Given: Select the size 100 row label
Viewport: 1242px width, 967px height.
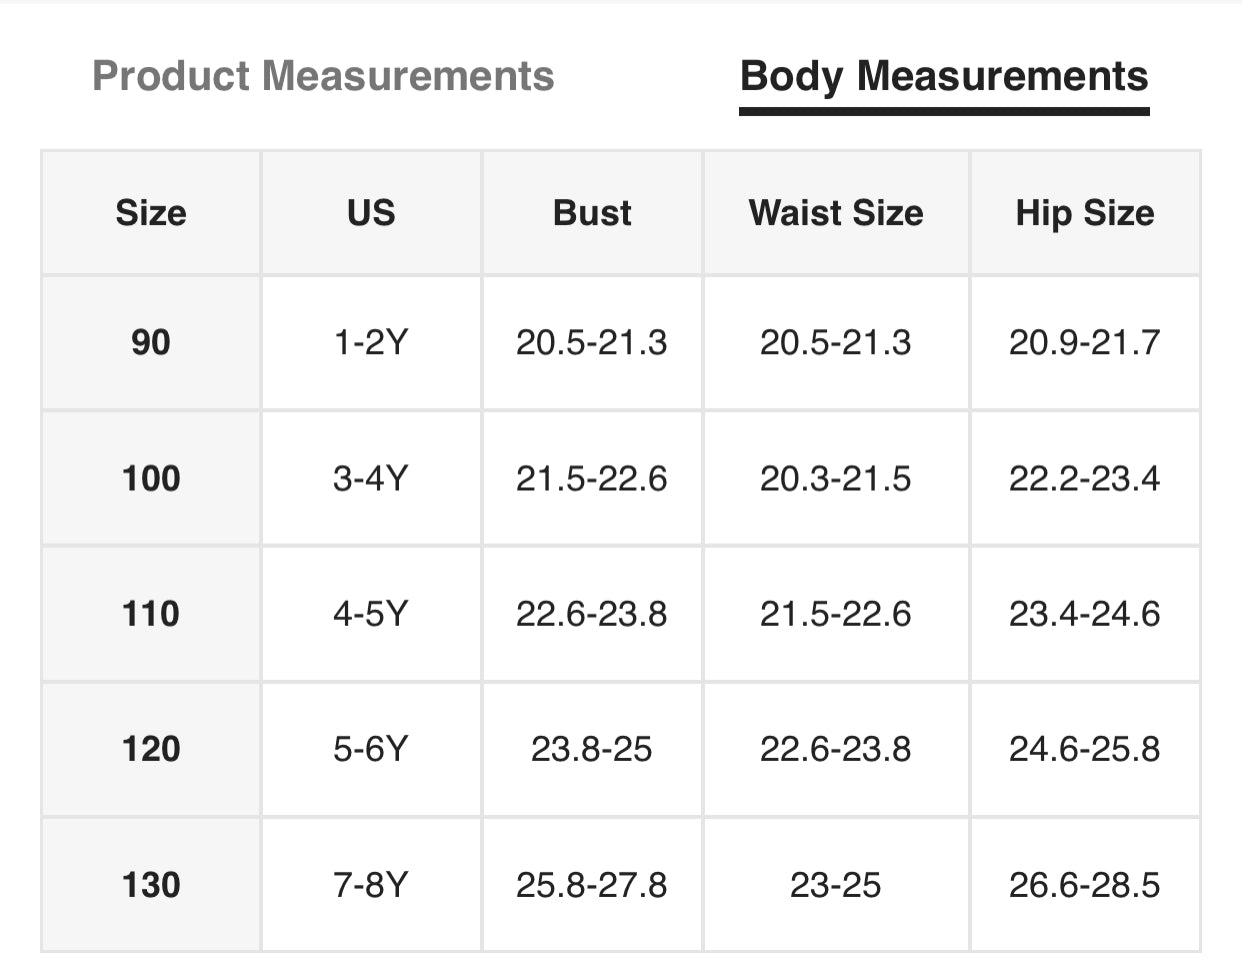Looking at the screenshot, I should pos(151,478).
